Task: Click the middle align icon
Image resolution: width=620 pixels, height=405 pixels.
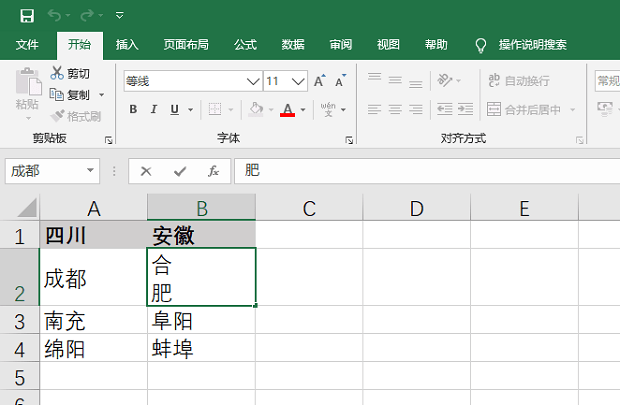Action: (395, 81)
